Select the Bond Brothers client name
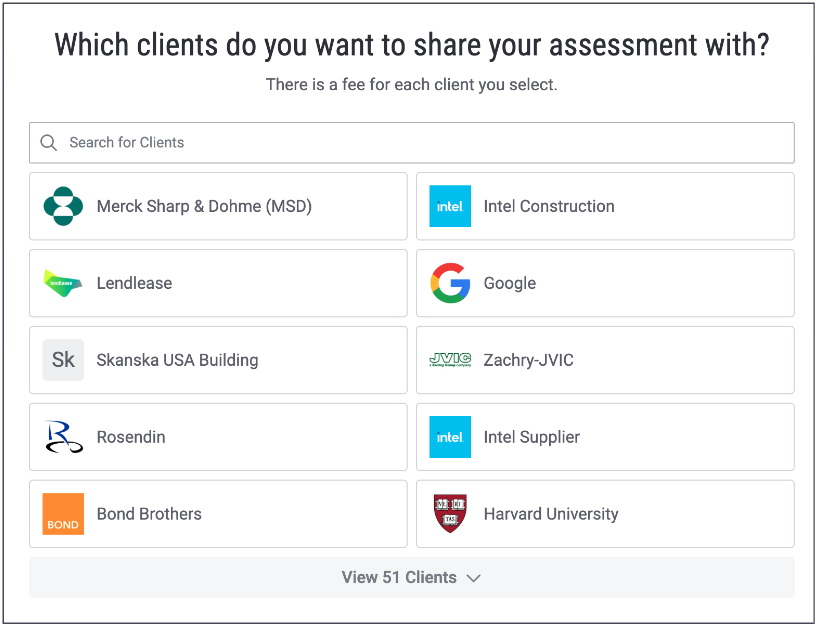Image resolution: width=818 pixels, height=627 pixels. click(x=149, y=514)
